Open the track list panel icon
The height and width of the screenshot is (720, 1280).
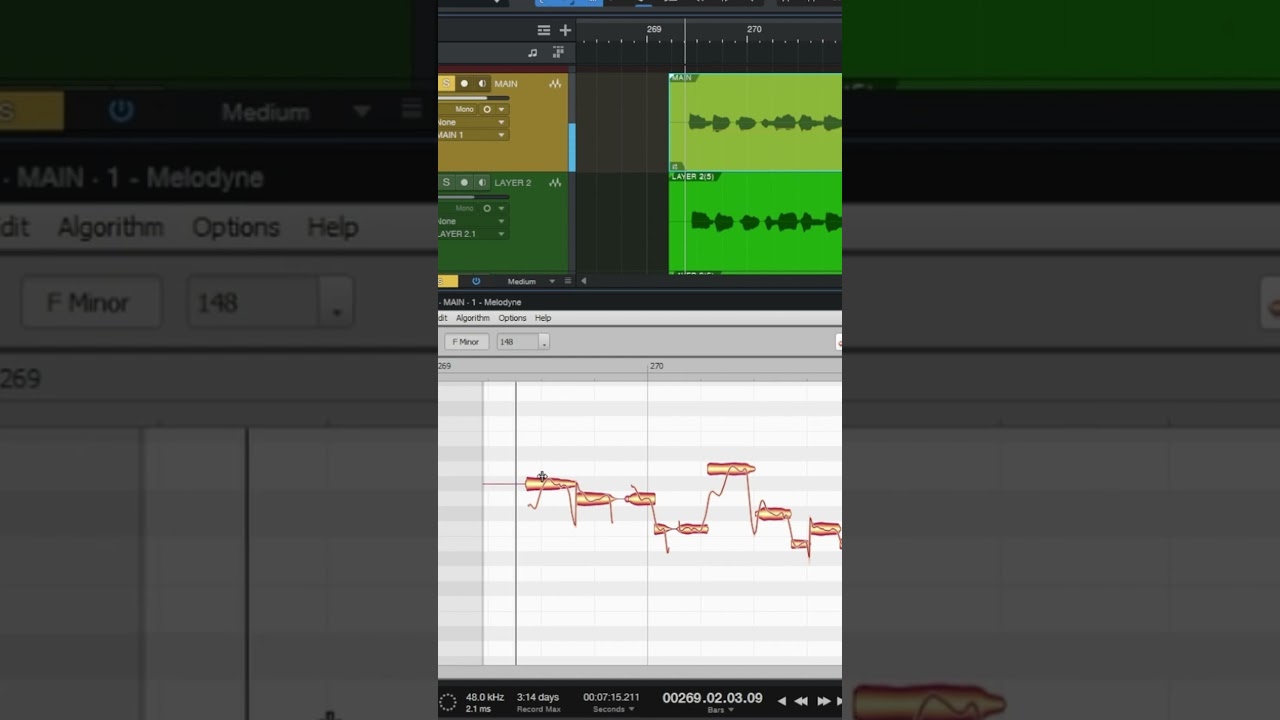pos(543,30)
